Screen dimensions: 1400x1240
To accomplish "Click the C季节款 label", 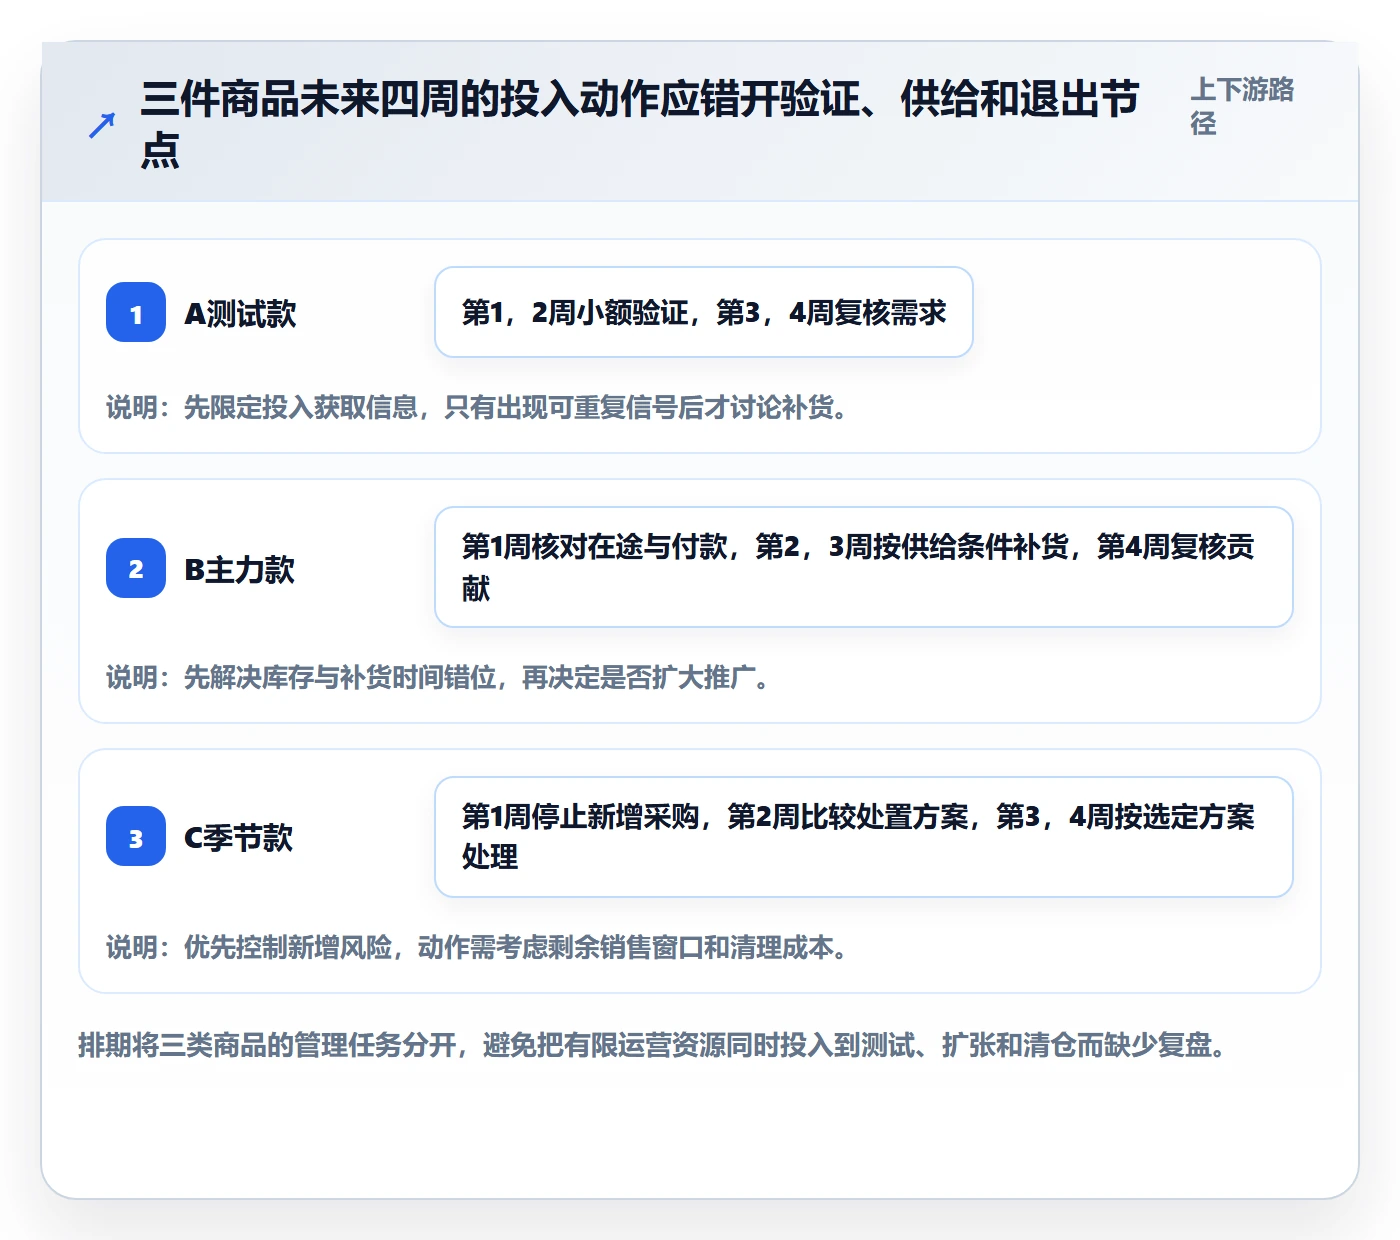I will pyautogui.click(x=239, y=838).
